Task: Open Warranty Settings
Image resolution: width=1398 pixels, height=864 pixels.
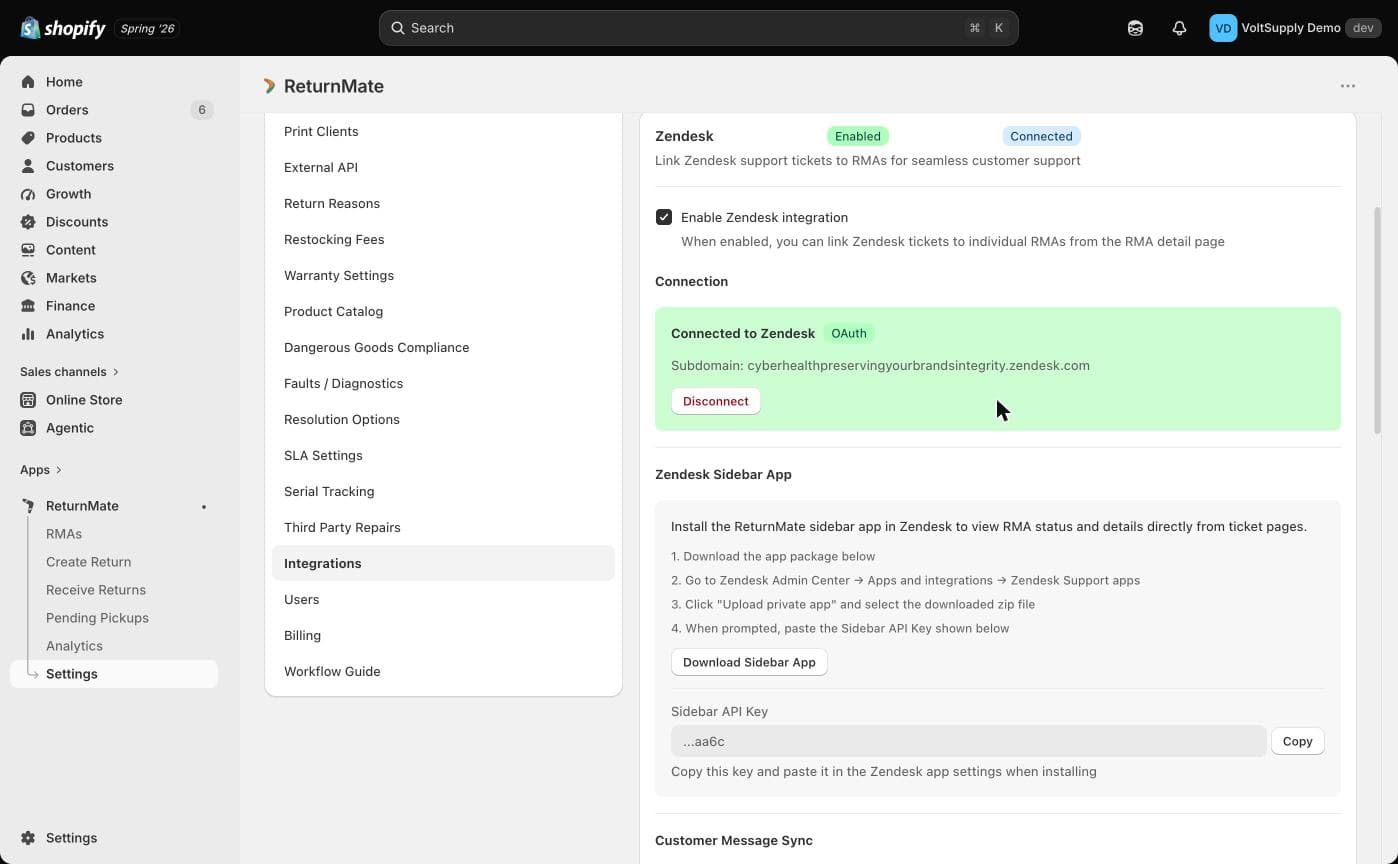Action: click(443, 276)
